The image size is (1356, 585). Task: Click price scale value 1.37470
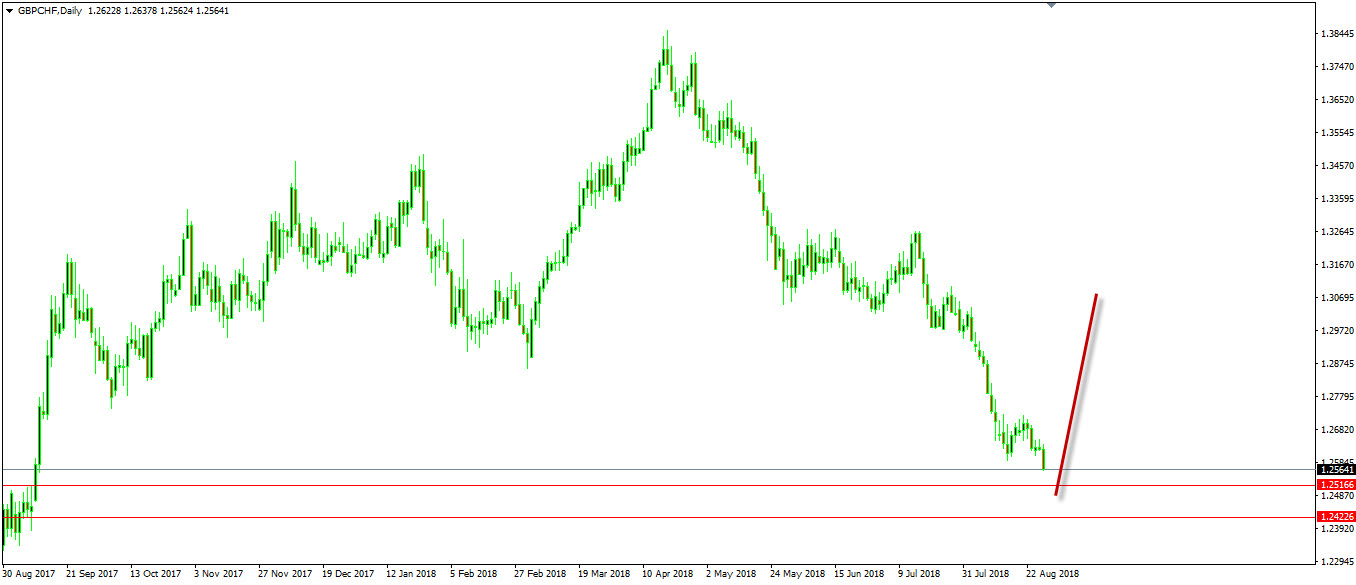(1337, 67)
